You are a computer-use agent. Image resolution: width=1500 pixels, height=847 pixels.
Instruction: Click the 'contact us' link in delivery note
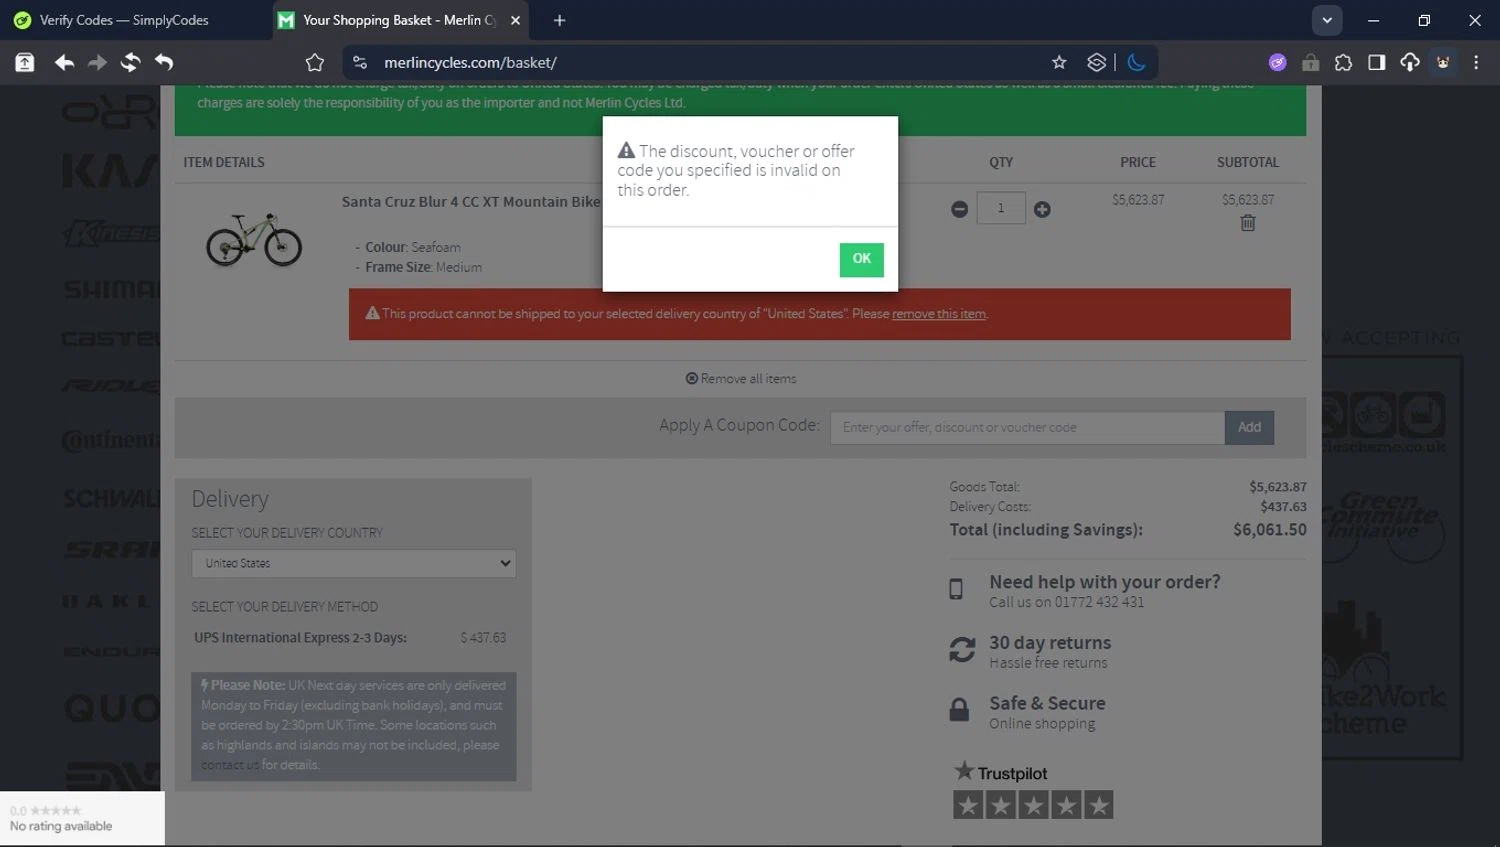[230, 765]
